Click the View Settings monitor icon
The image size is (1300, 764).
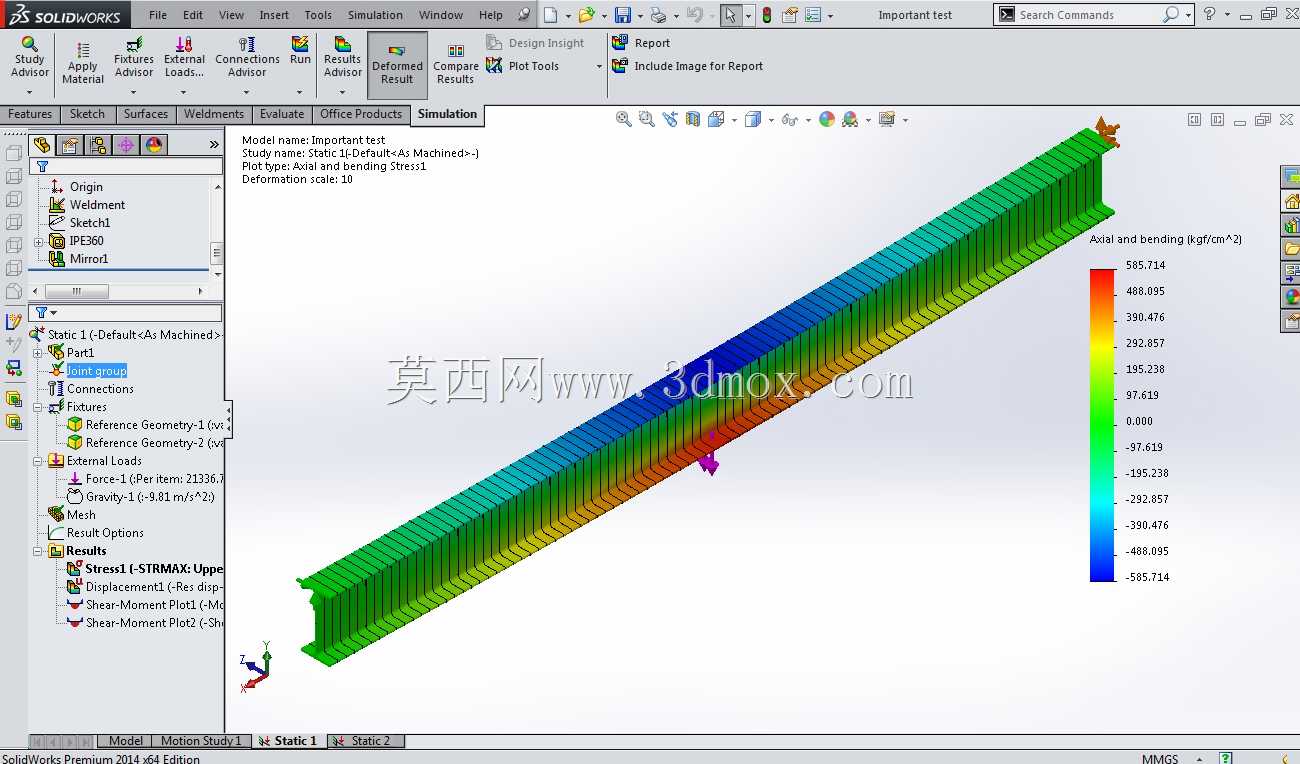point(886,119)
